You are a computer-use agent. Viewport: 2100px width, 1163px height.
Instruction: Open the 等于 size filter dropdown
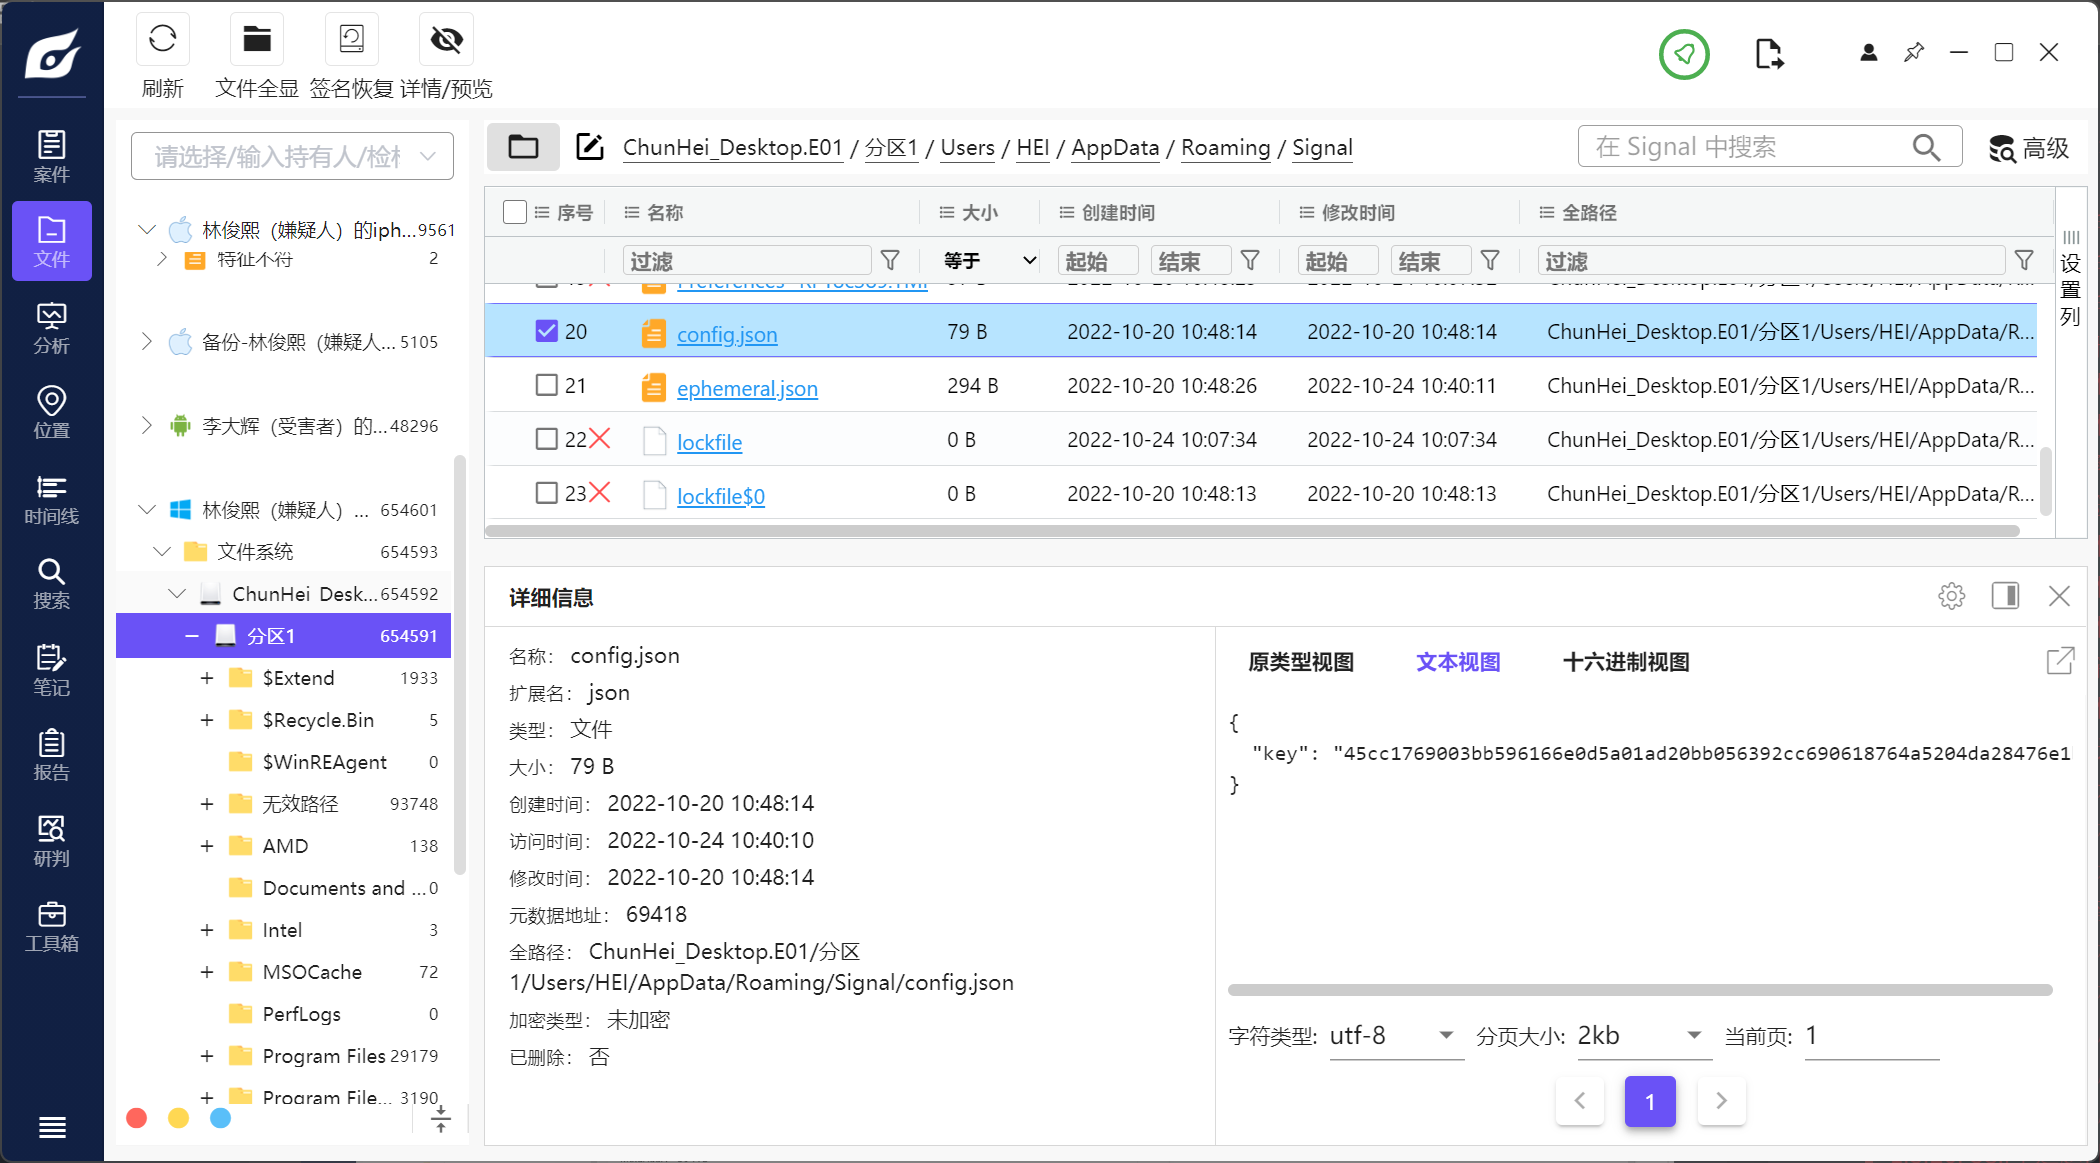[988, 261]
